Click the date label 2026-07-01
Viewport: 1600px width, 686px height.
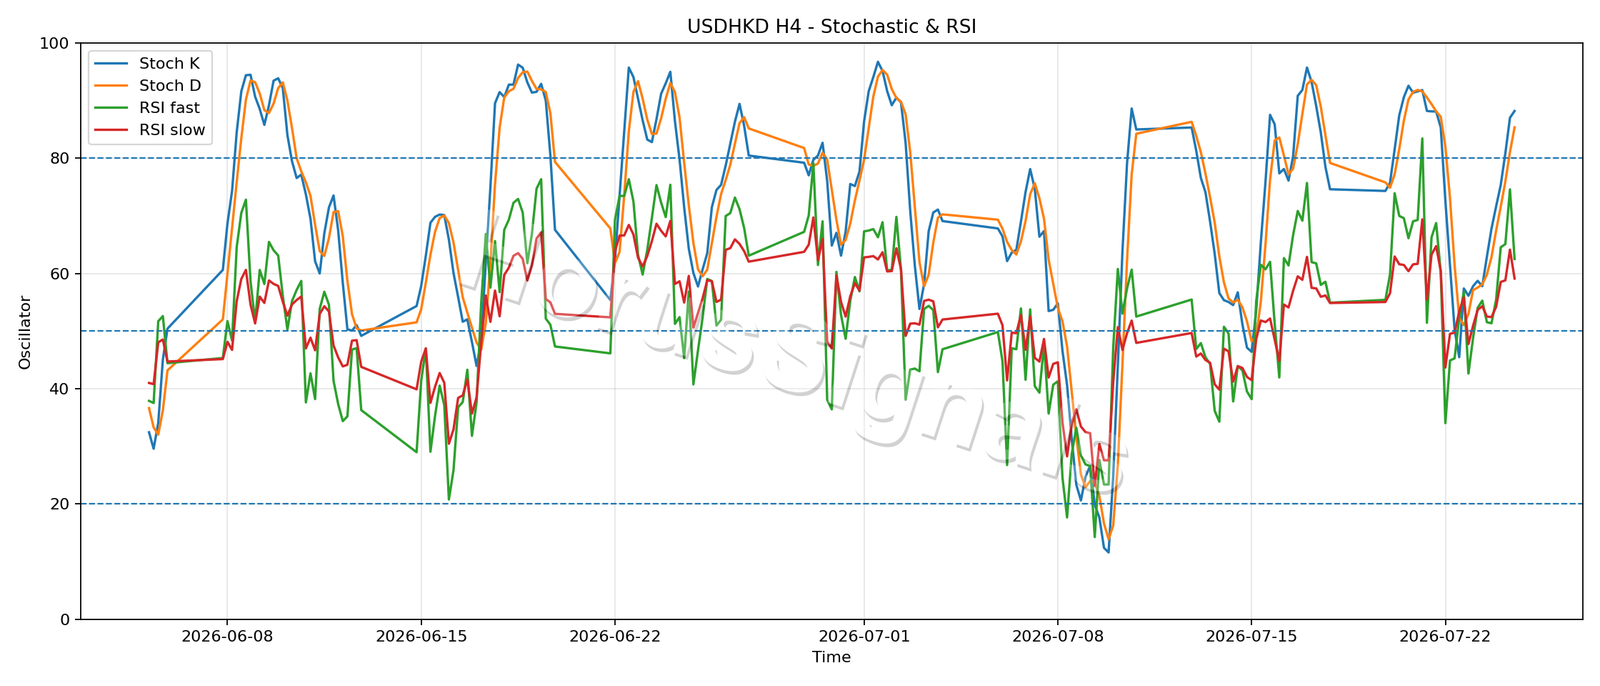[863, 636]
